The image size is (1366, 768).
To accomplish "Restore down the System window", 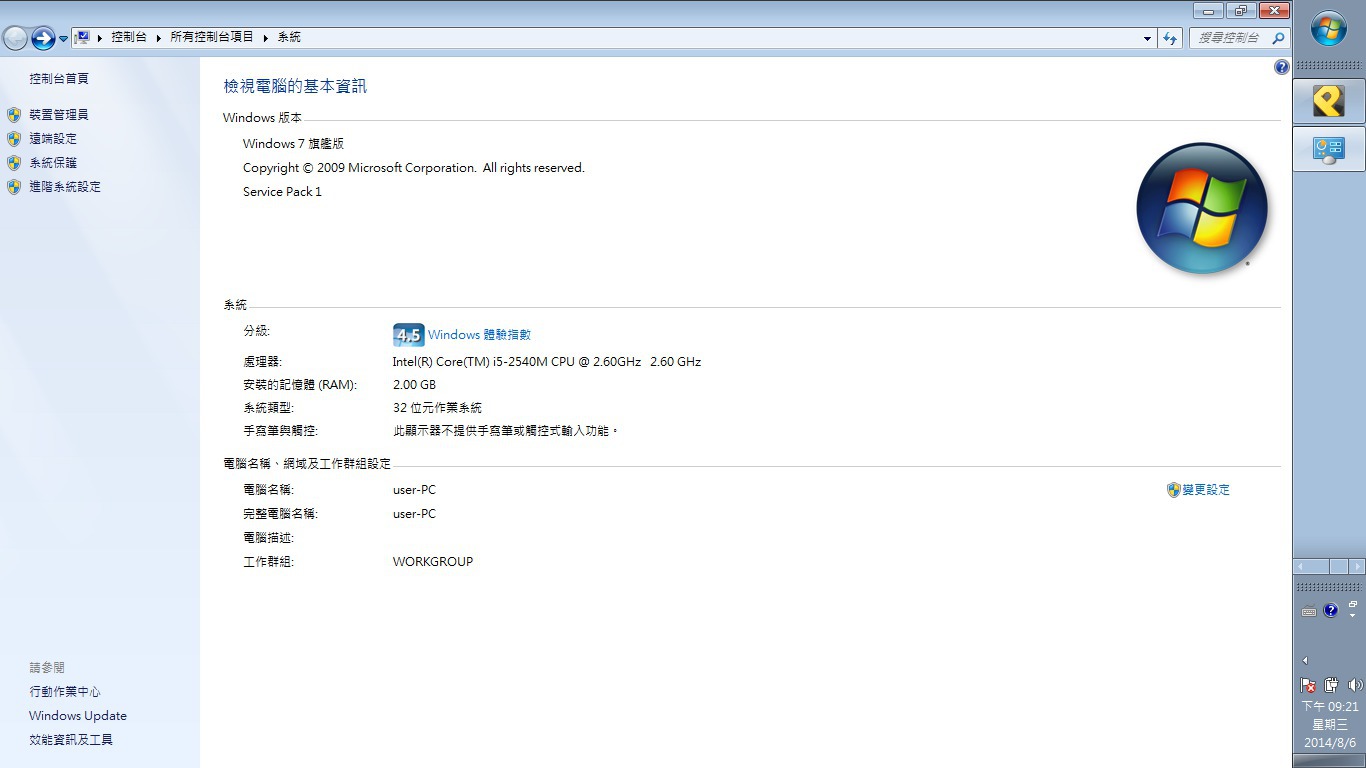I will [1241, 11].
